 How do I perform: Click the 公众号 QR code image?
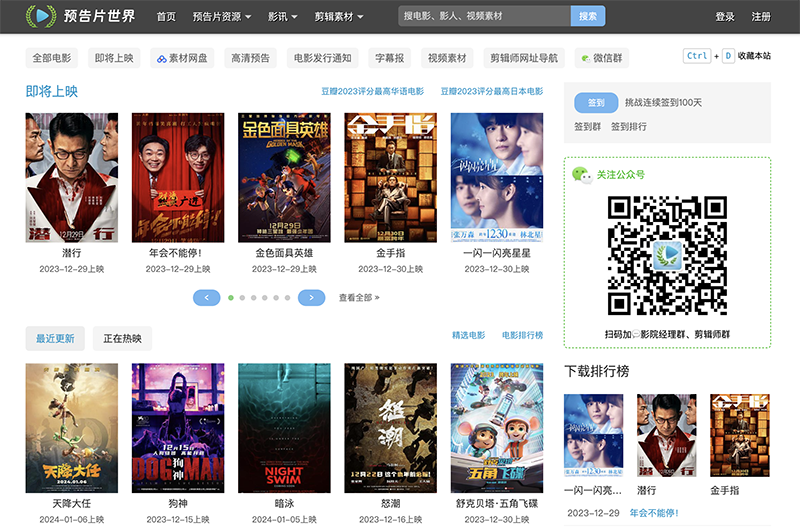coord(667,255)
